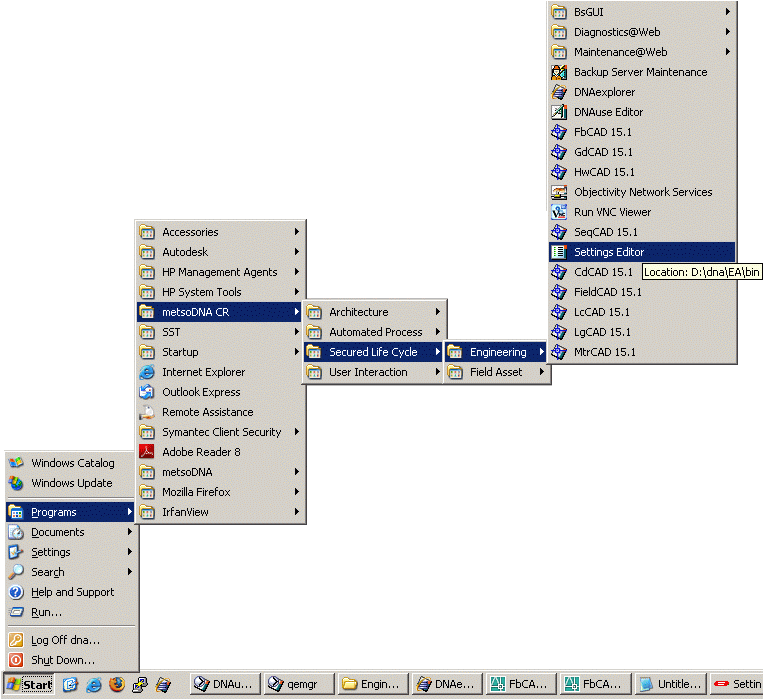Expand HP Management Agents arrow
This screenshot has width=764, height=699.
(x=296, y=272)
